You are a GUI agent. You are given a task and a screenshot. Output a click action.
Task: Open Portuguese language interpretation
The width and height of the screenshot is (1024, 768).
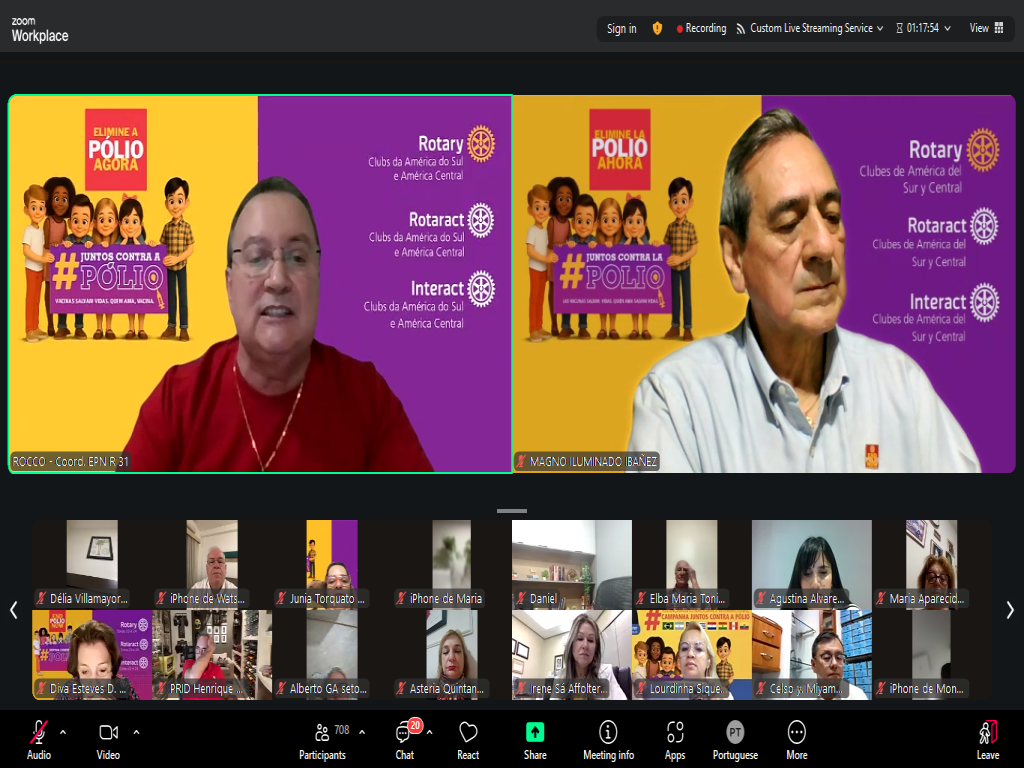(x=735, y=739)
